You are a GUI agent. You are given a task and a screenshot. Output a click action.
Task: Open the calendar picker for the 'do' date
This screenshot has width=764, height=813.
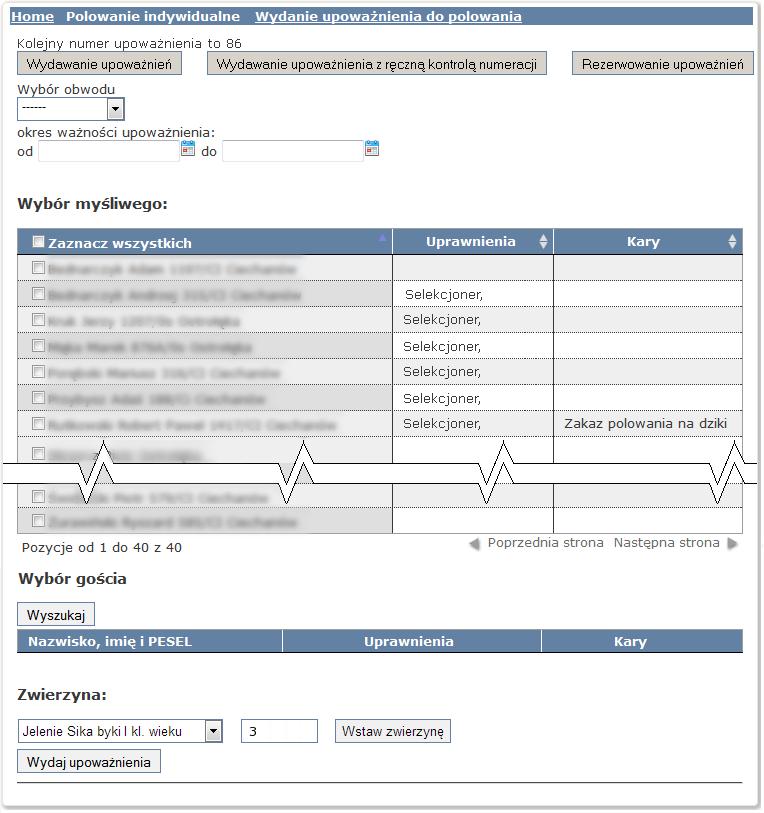click(372, 148)
